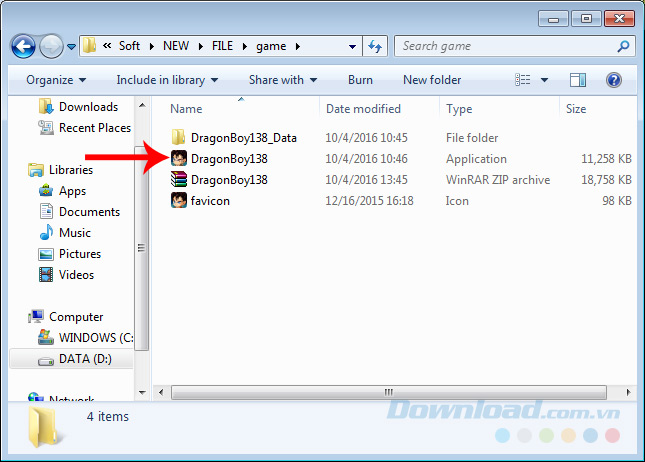This screenshot has height=462, width=645.
Task: Click the search magnifier icon
Action: tap(623, 46)
